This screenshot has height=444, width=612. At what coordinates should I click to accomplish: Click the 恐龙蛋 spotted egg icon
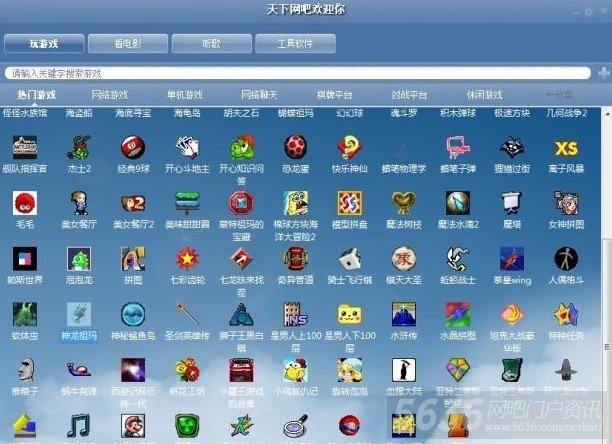(x=295, y=147)
